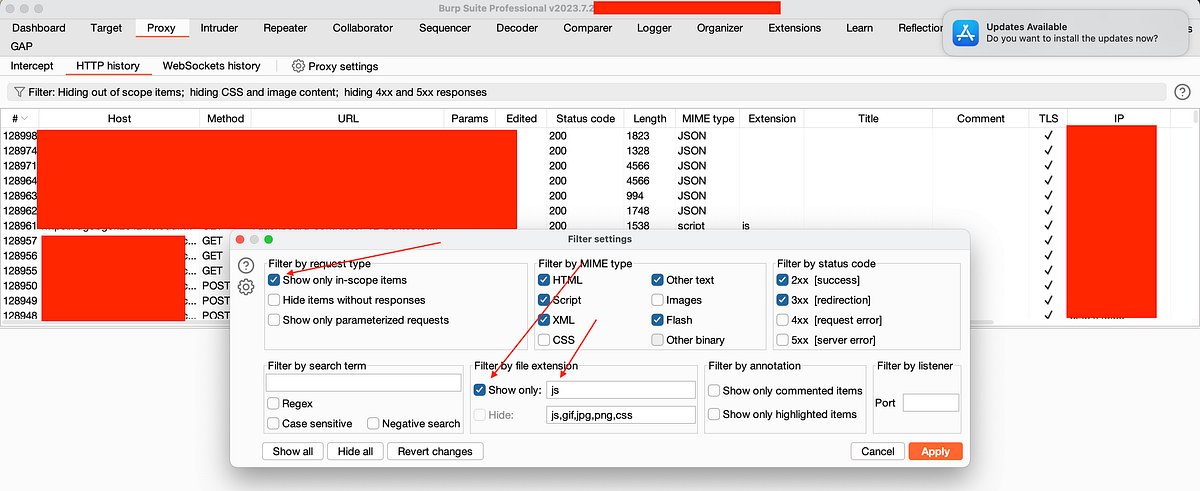This screenshot has width=1200, height=491.
Task: Check 5xx server error filter
Action: pos(782,340)
